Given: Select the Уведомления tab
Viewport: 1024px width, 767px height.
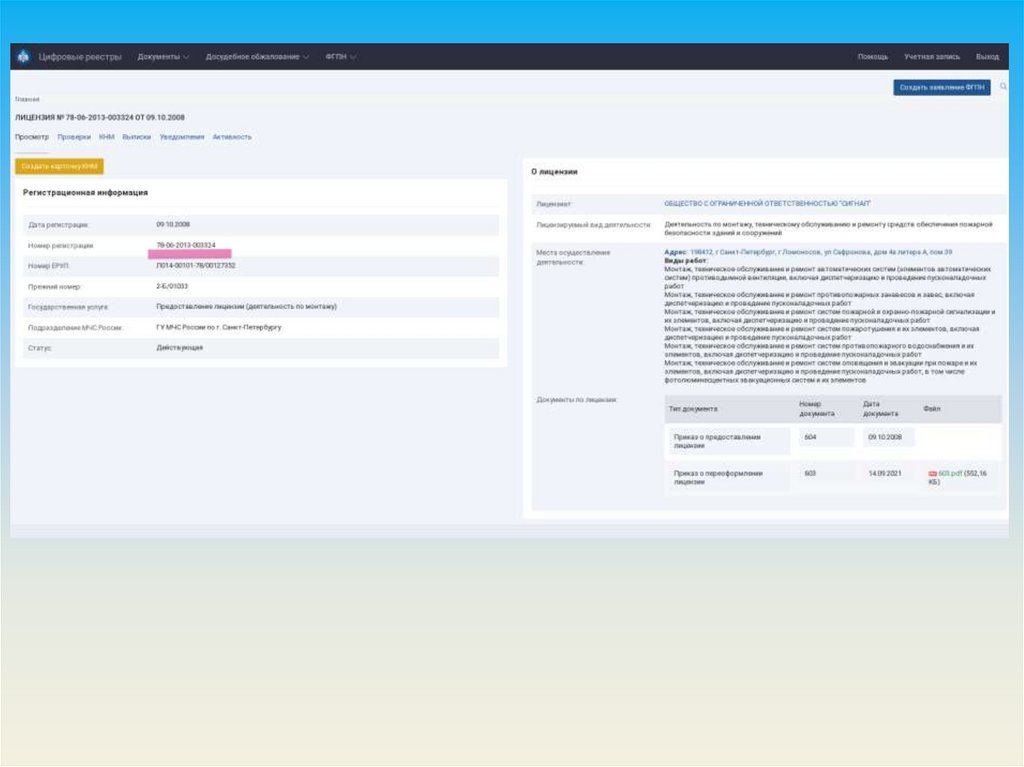Looking at the screenshot, I should pyautogui.click(x=182, y=137).
